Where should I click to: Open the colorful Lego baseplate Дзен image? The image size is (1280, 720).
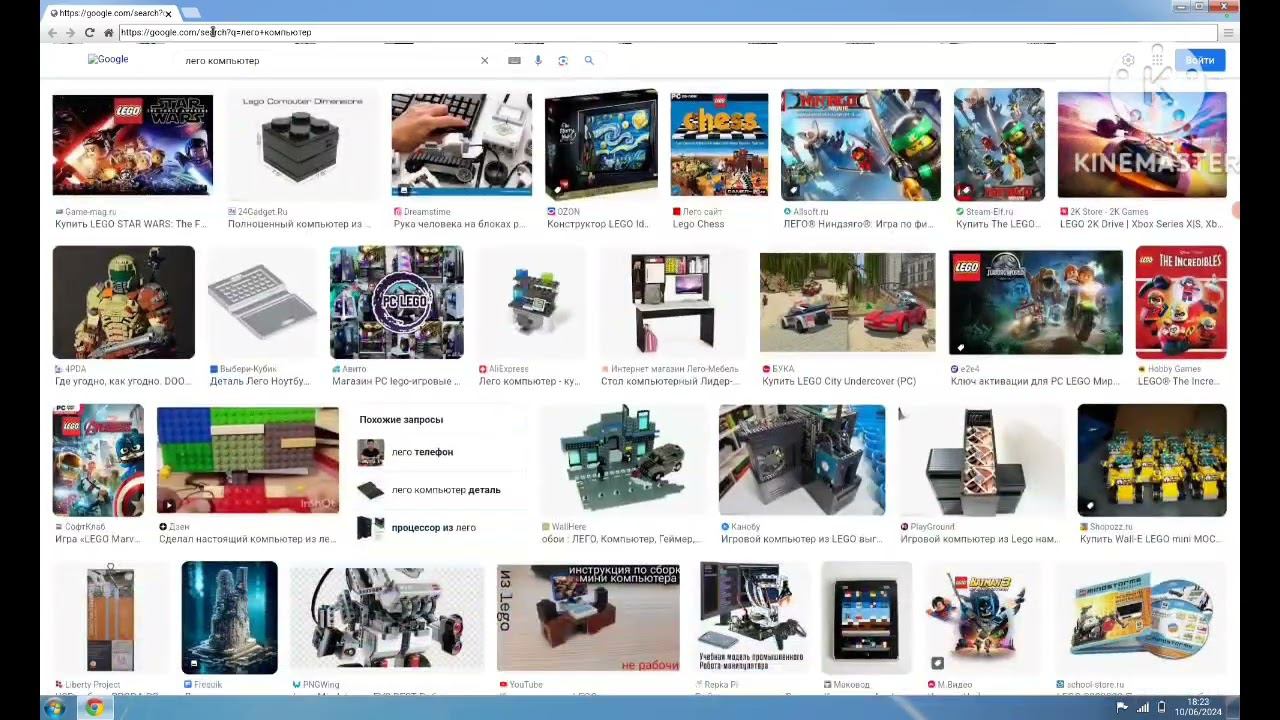click(248, 460)
